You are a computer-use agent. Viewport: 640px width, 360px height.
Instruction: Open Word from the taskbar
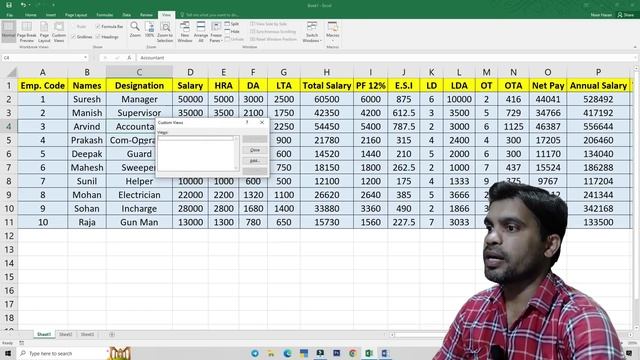coord(384,353)
